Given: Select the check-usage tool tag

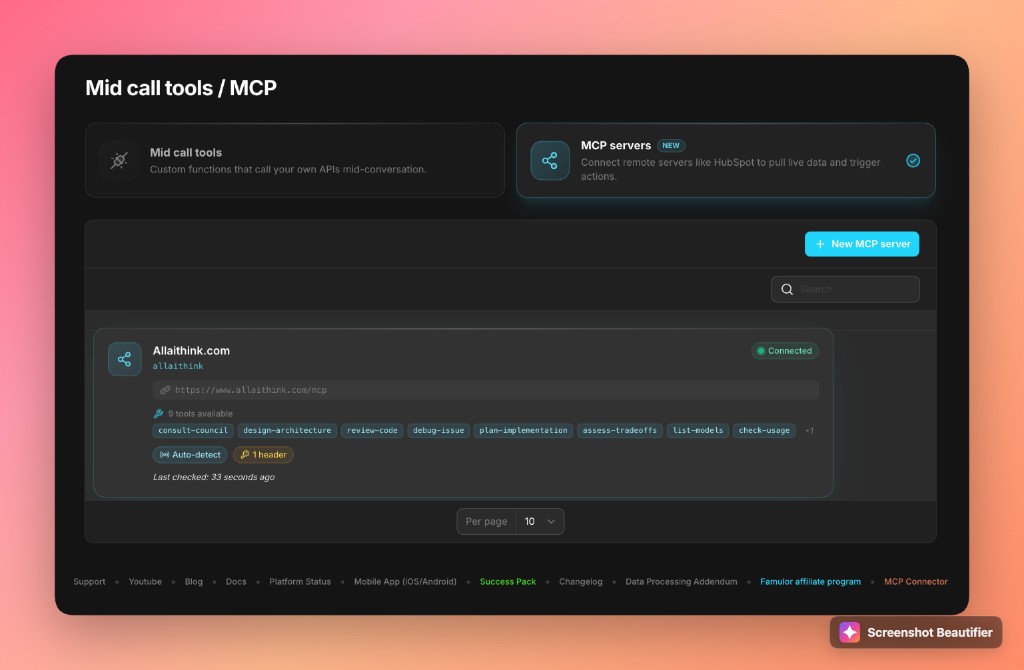Looking at the screenshot, I should pyautogui.click(x=764, y=430).
